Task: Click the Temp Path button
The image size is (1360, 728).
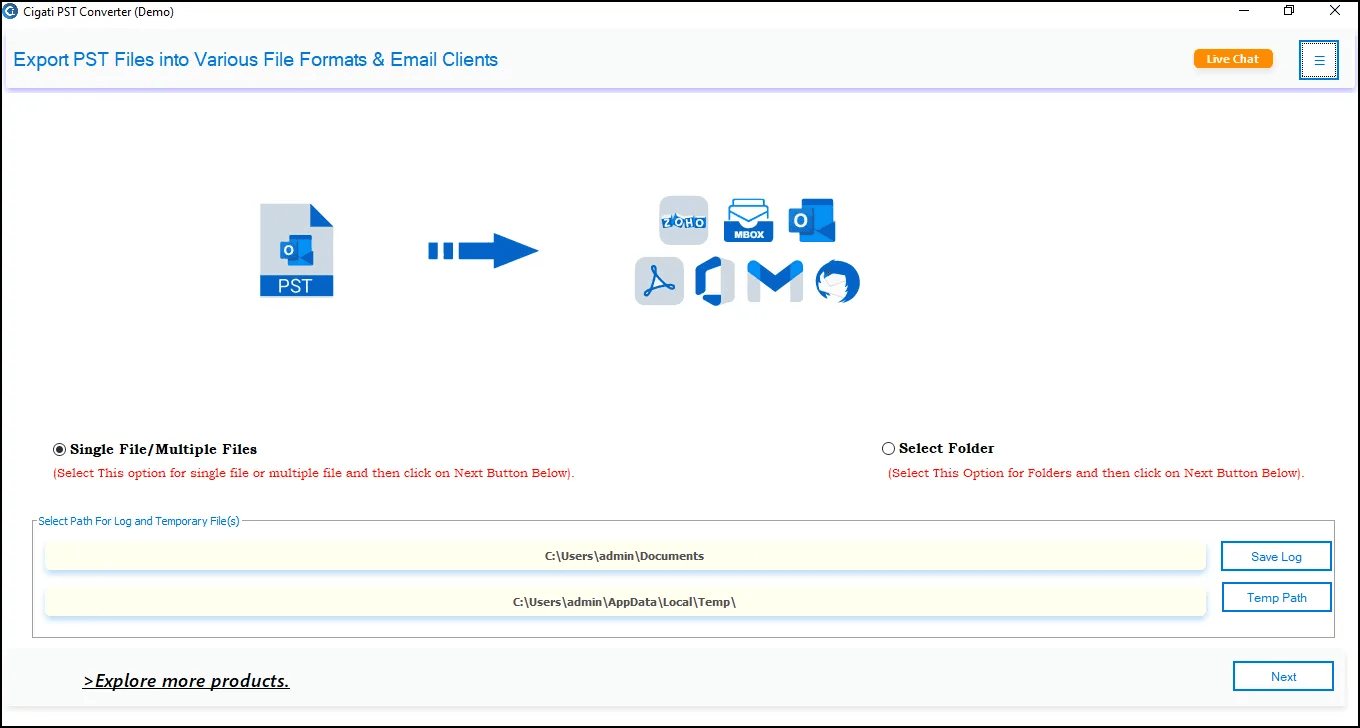Action: click(1277, 597)
